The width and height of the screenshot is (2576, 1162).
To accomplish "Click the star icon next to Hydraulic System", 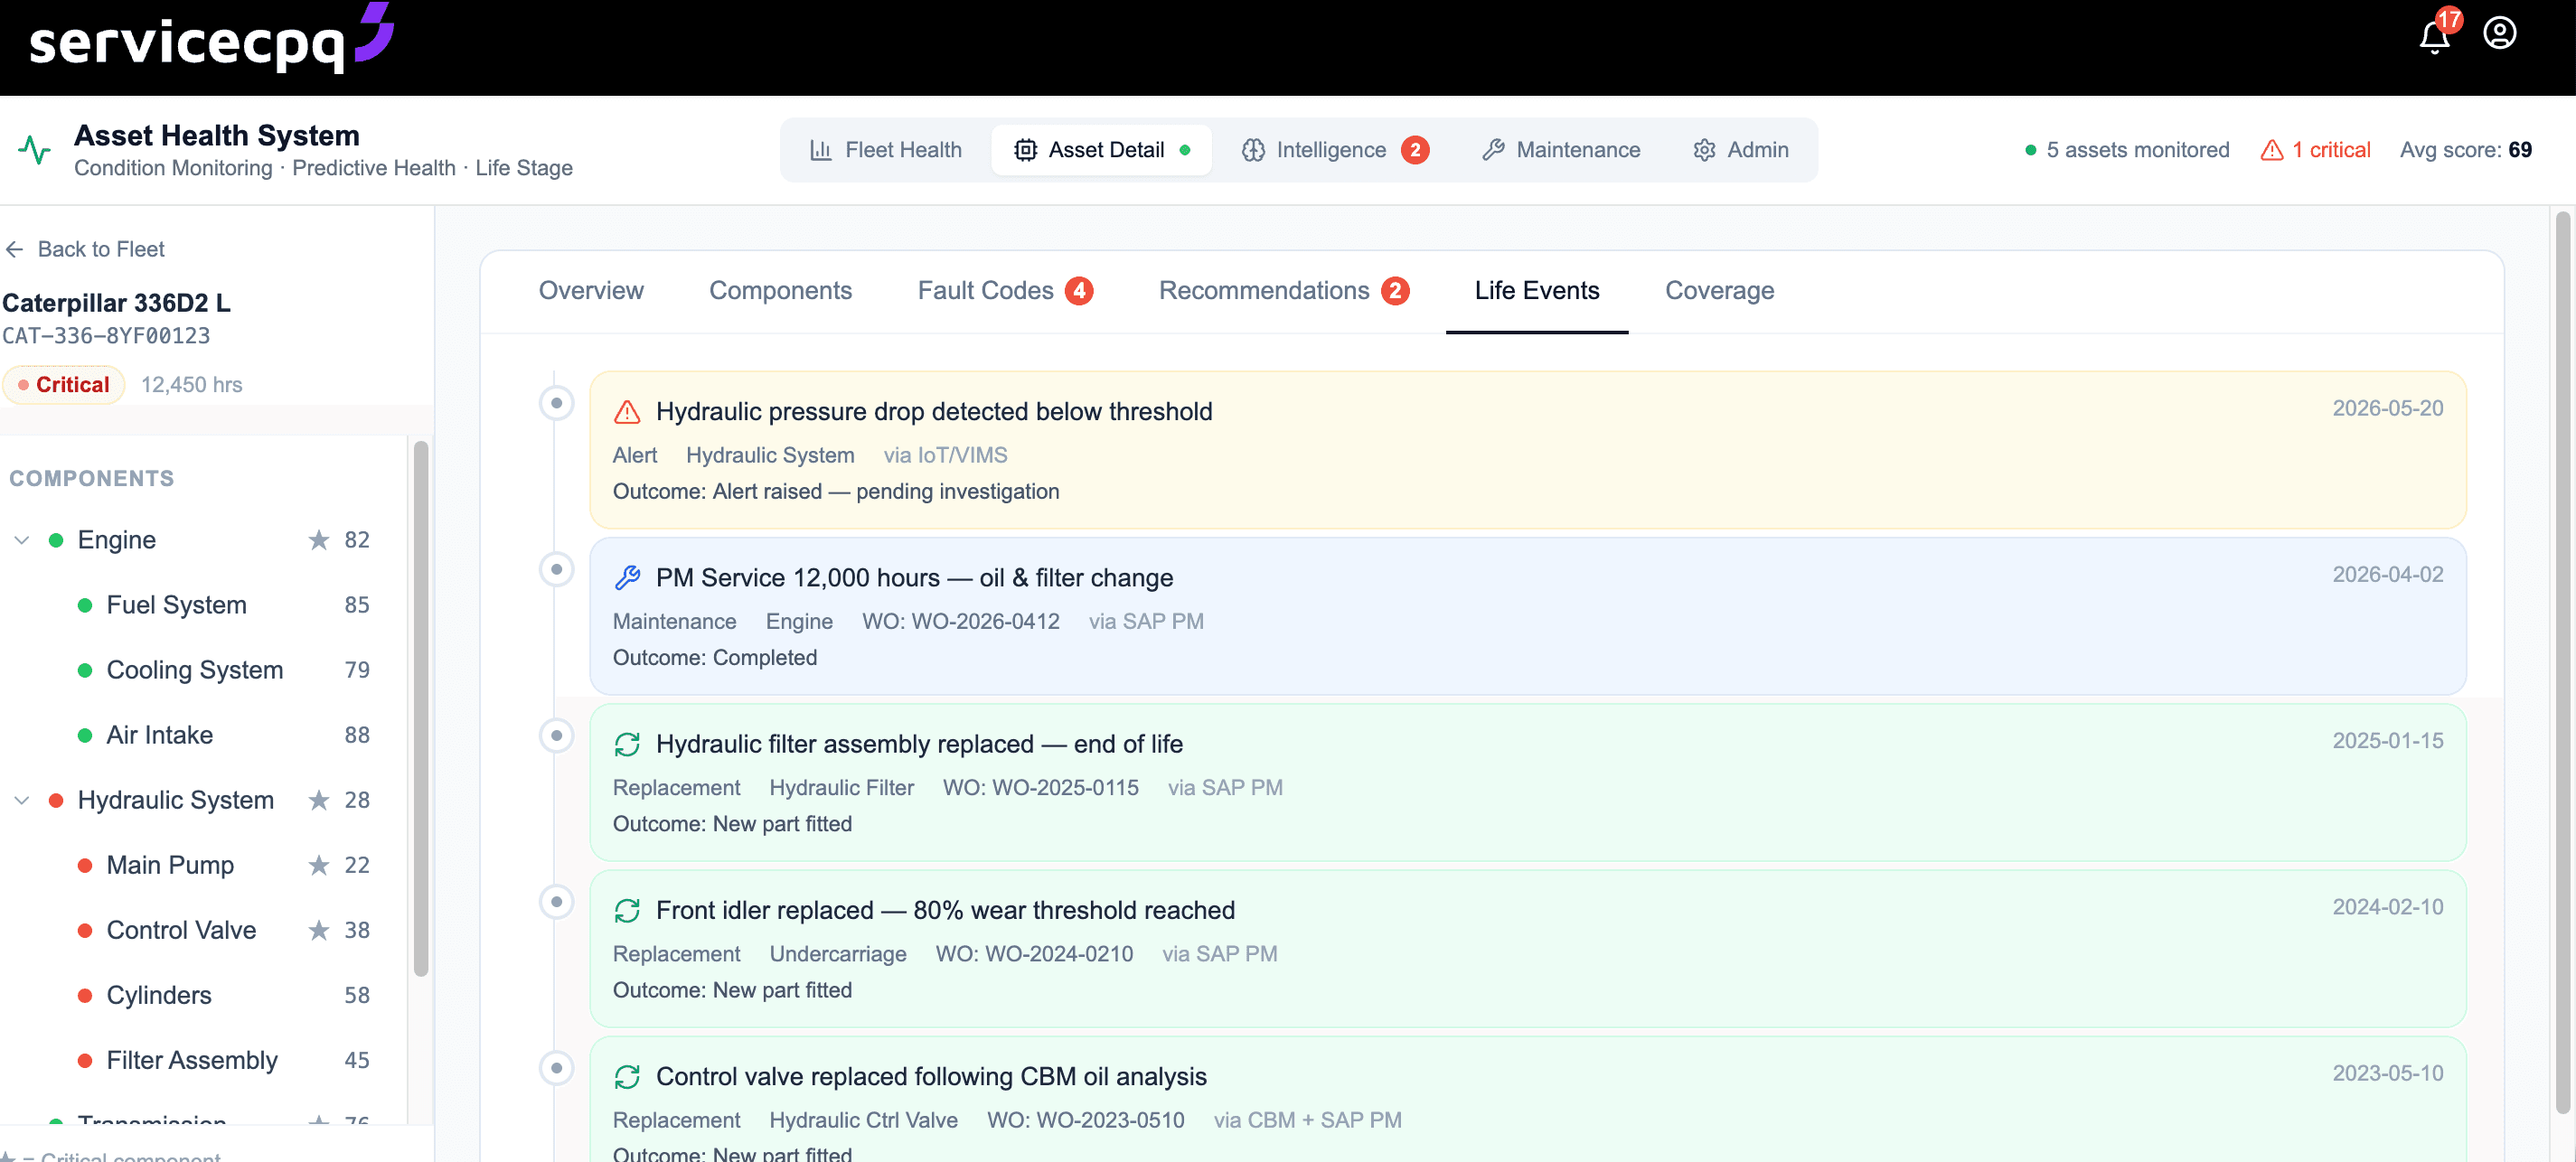I will (319, 800).
